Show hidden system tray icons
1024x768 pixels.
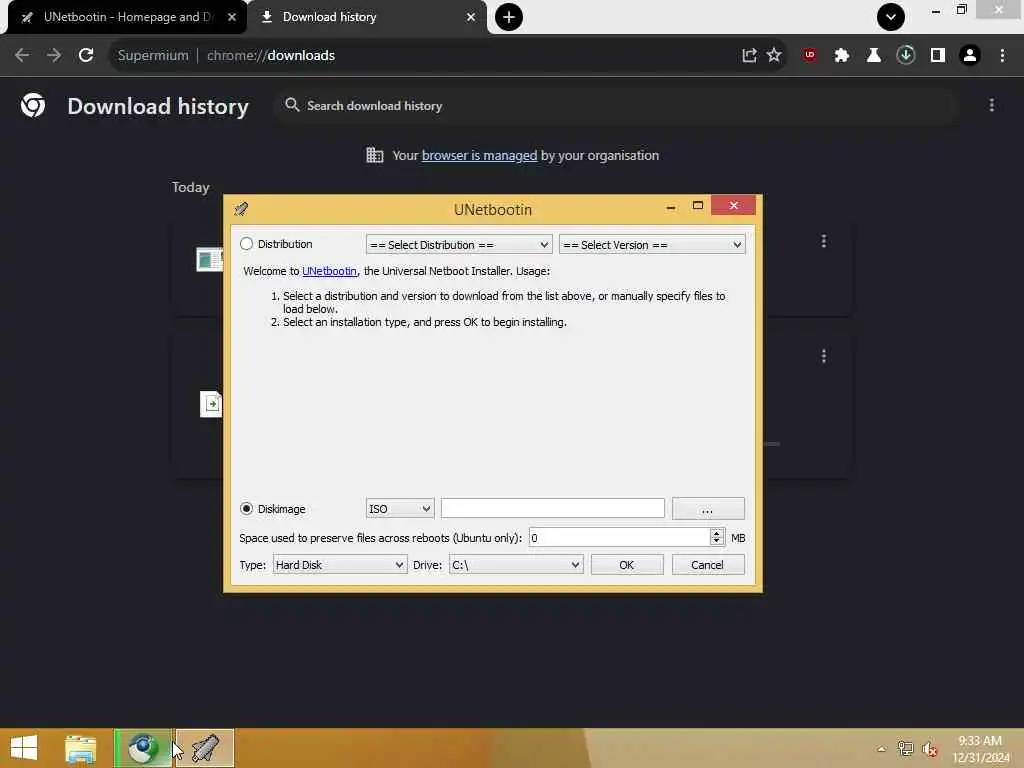882,749
